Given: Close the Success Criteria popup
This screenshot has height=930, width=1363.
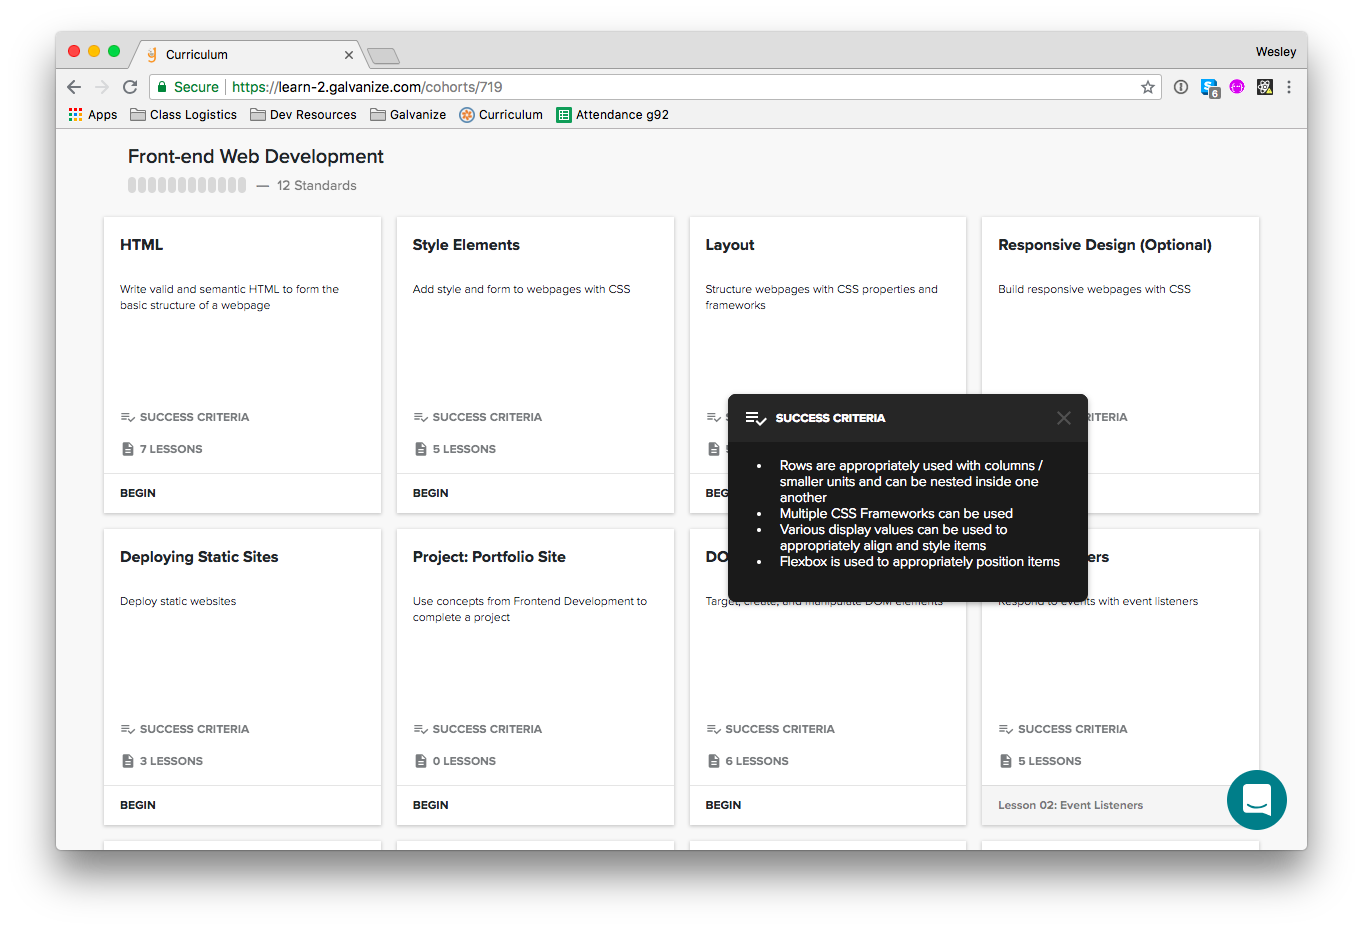Looking at the screenshot, I should pos(1064,418).
